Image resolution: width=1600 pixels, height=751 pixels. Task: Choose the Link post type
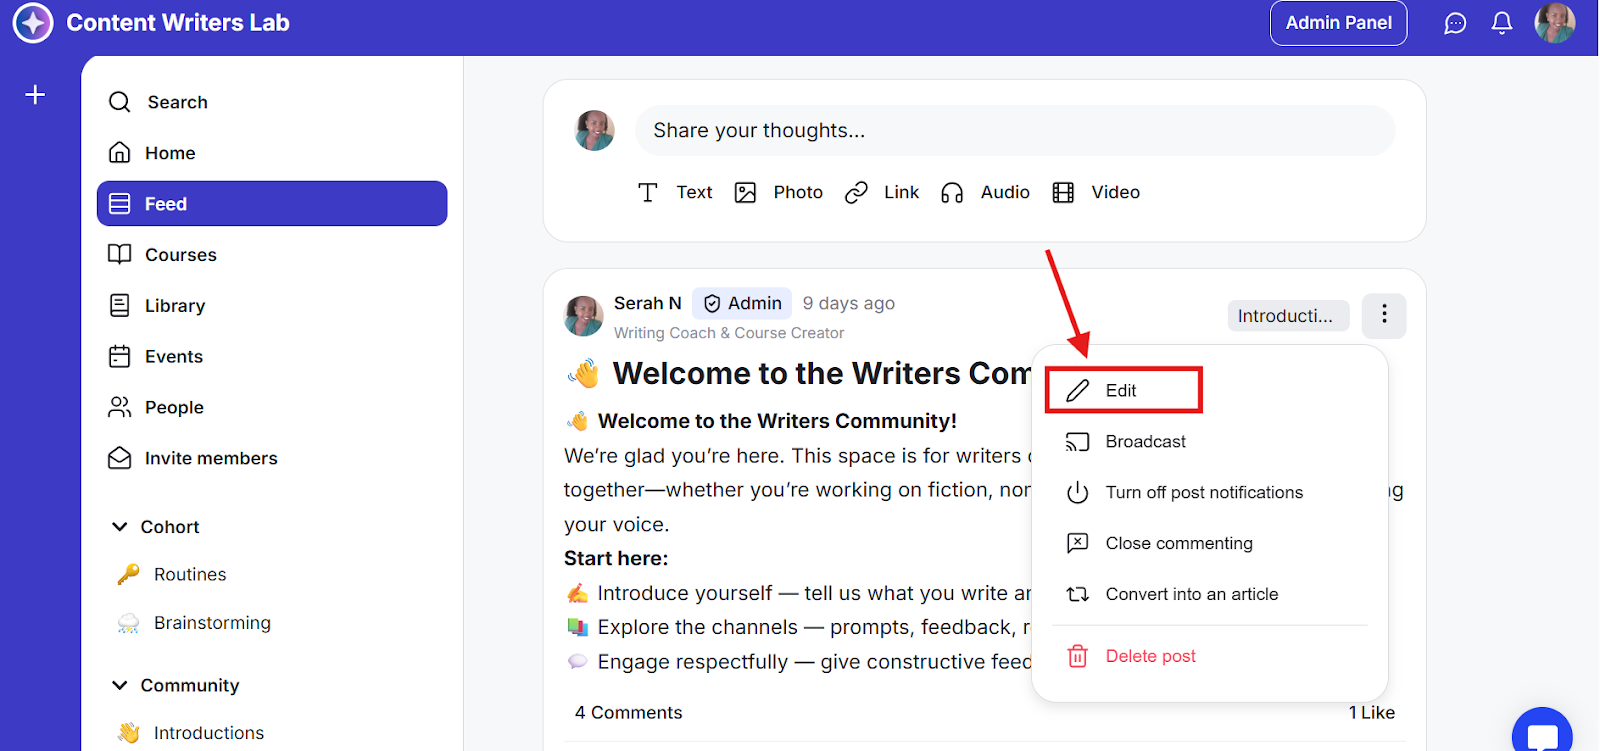pos(881,192)
